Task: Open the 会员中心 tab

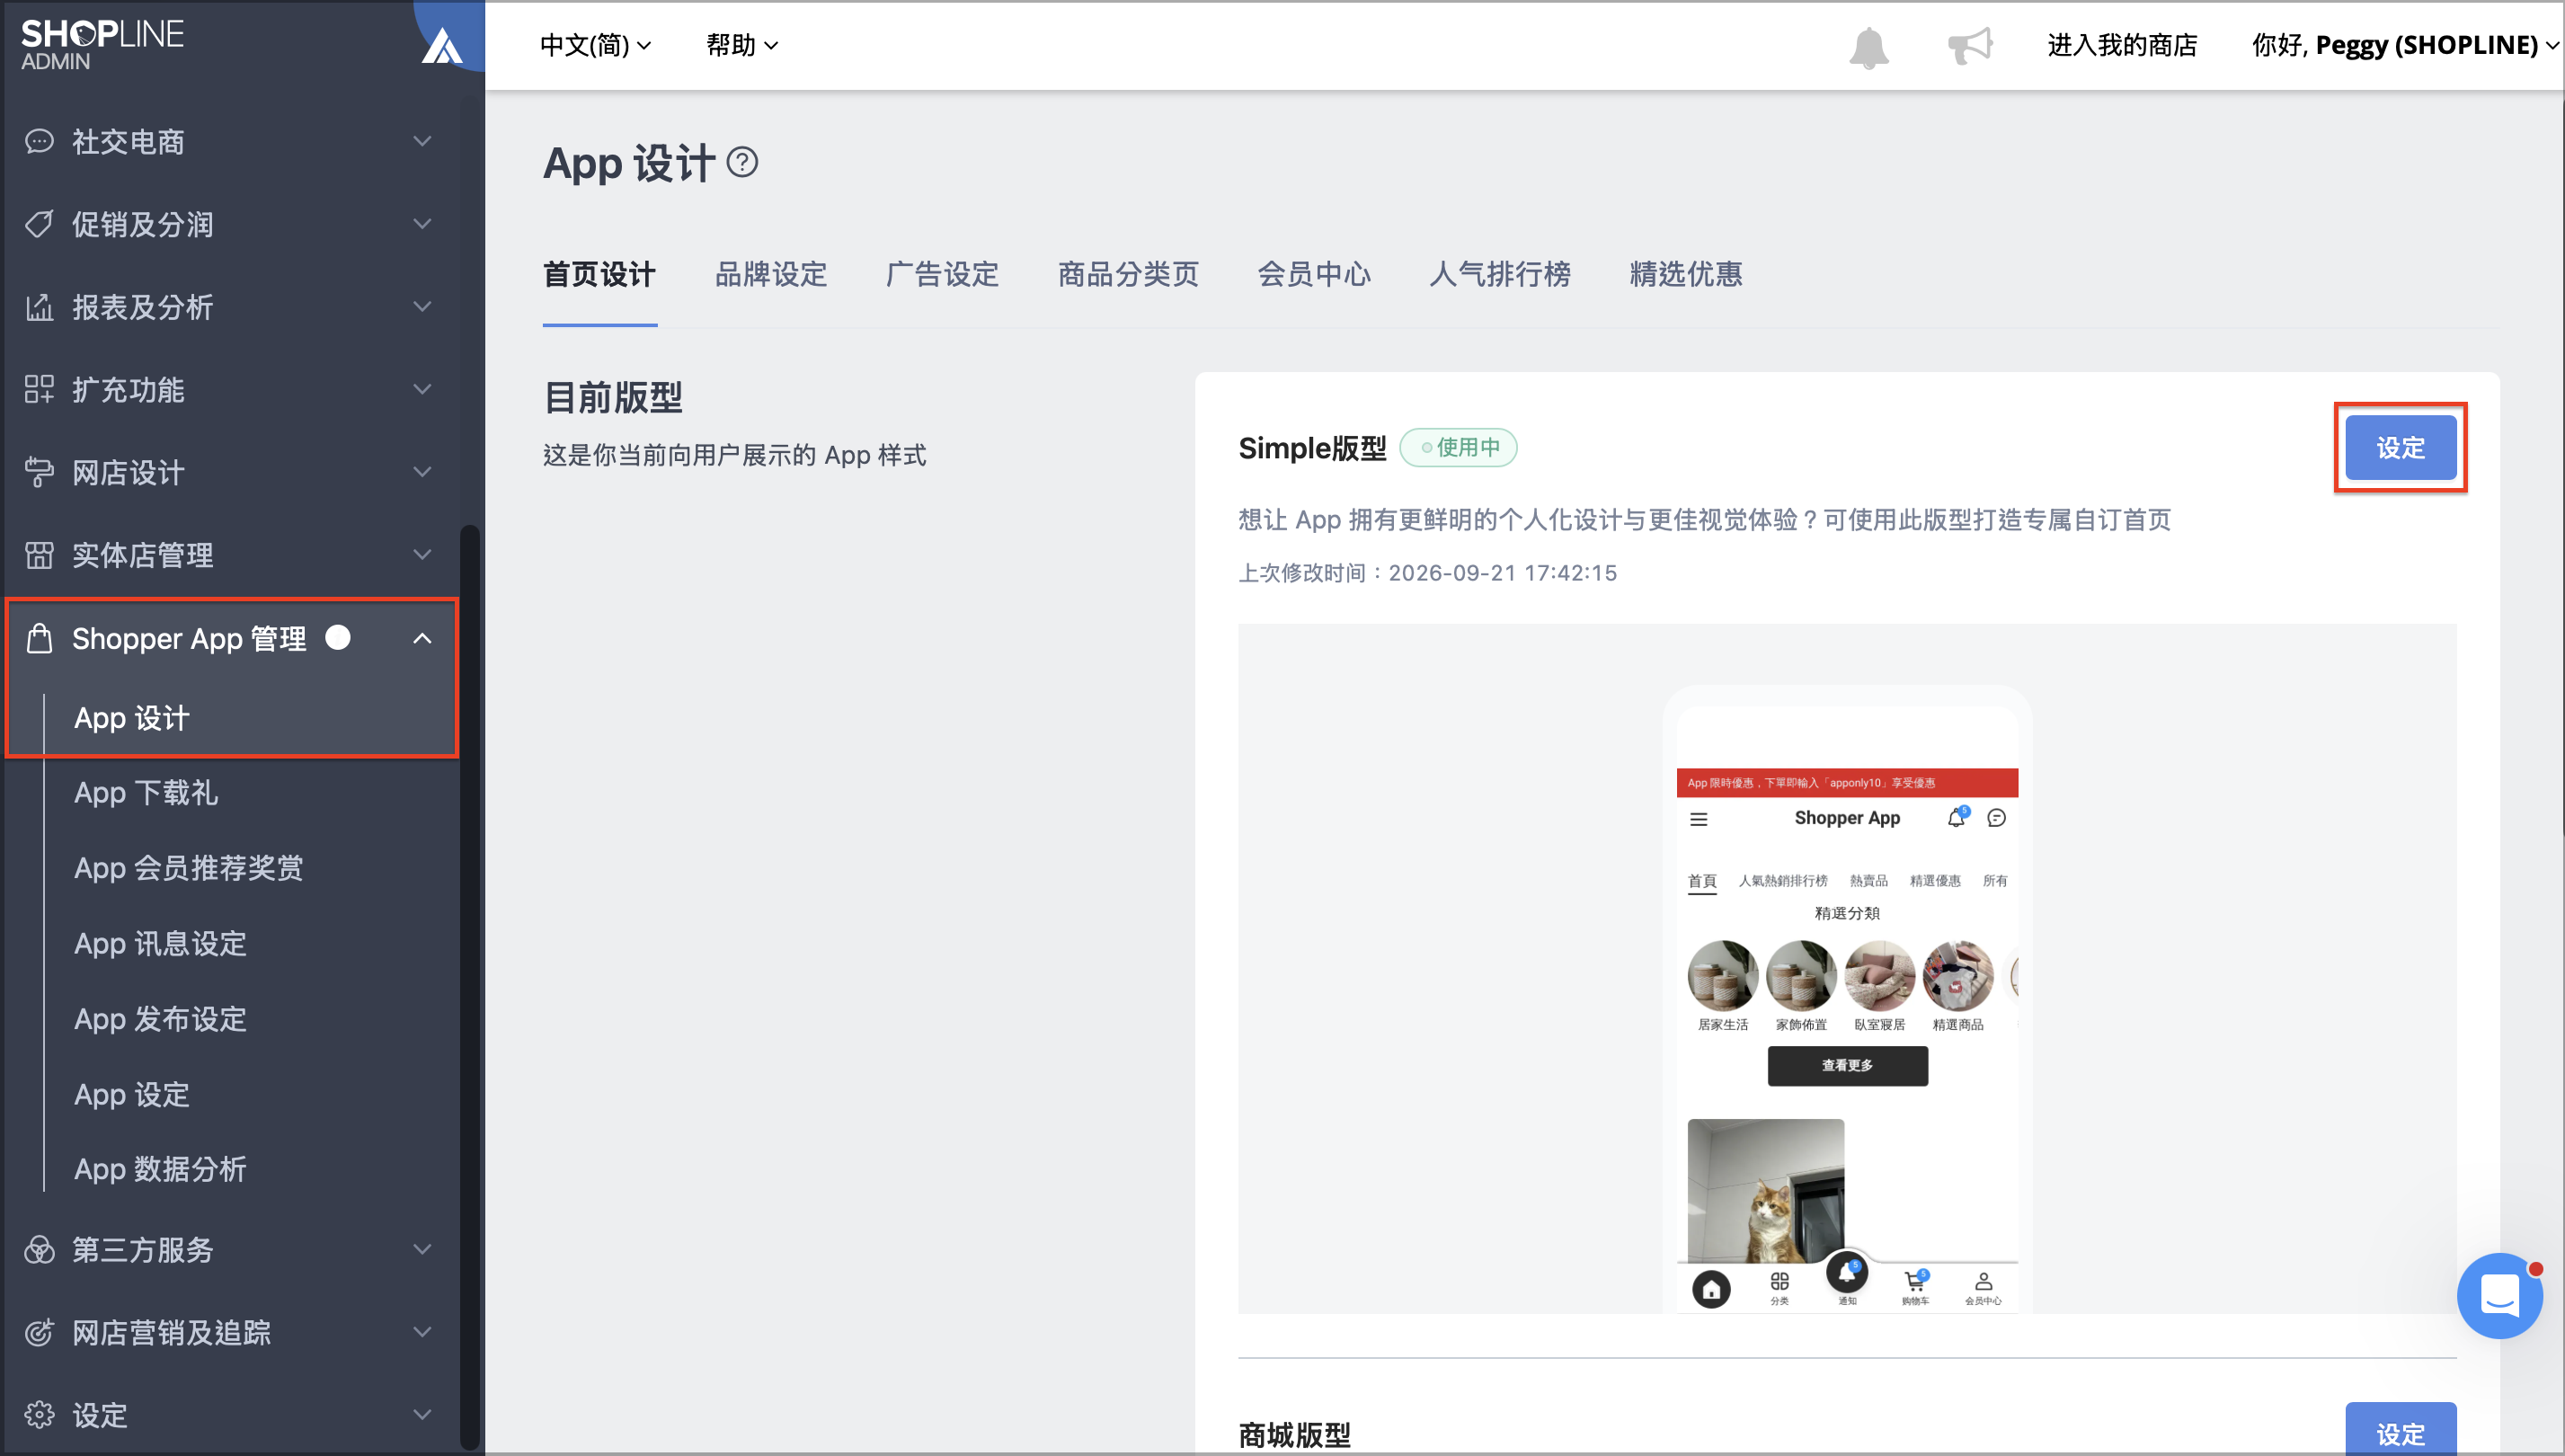Action: coord(1314,274)
